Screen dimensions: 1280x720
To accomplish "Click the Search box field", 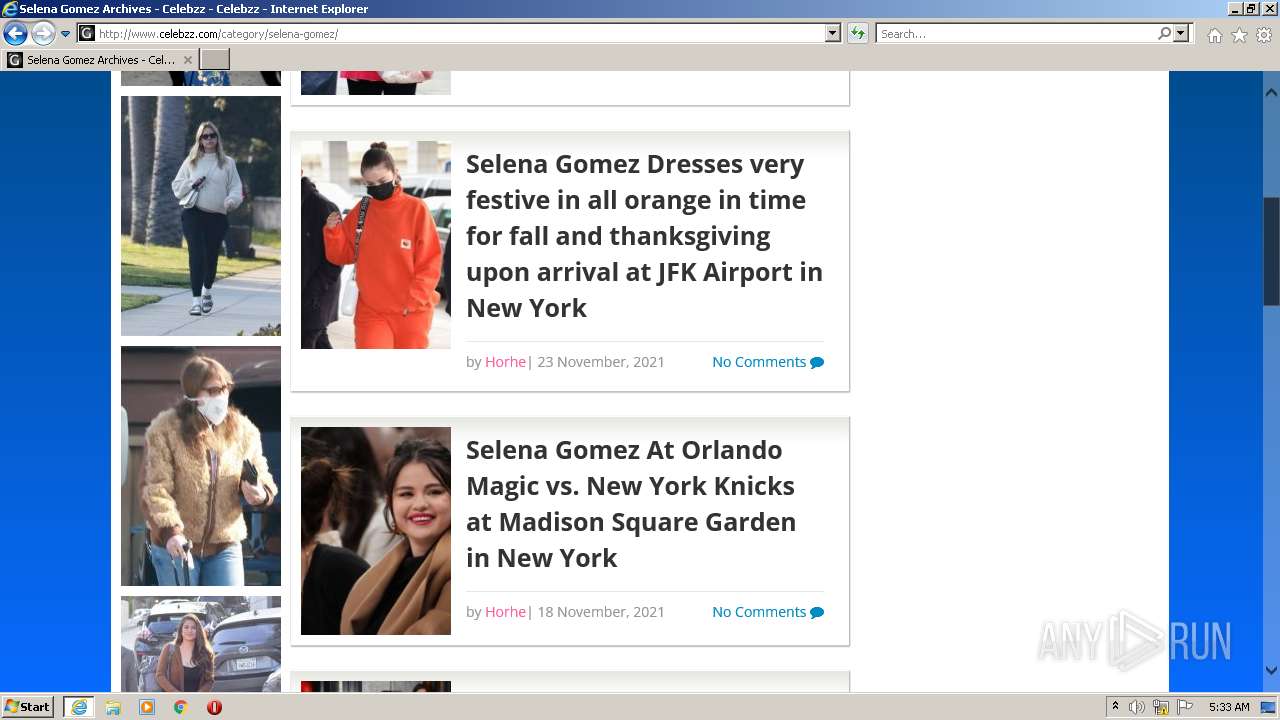I will coord(1016,34).
